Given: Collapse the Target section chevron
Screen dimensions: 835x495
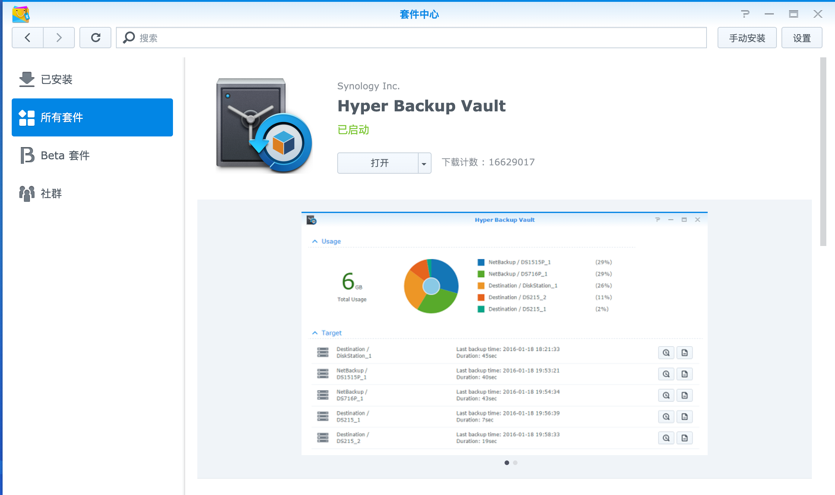Looking at the screenshot, I should pos(315,333).
